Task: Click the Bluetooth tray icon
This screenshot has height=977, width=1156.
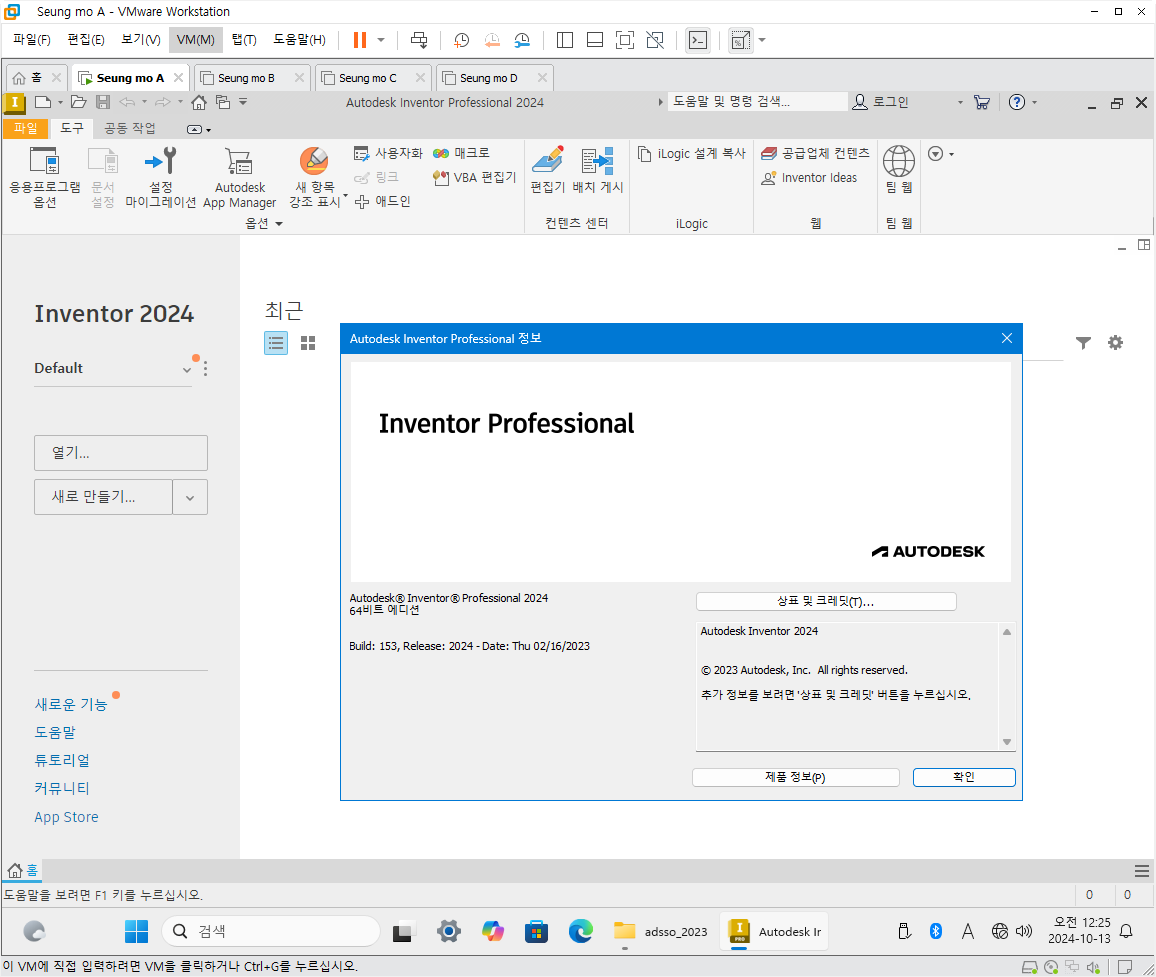Action: (x=936, y=931)
